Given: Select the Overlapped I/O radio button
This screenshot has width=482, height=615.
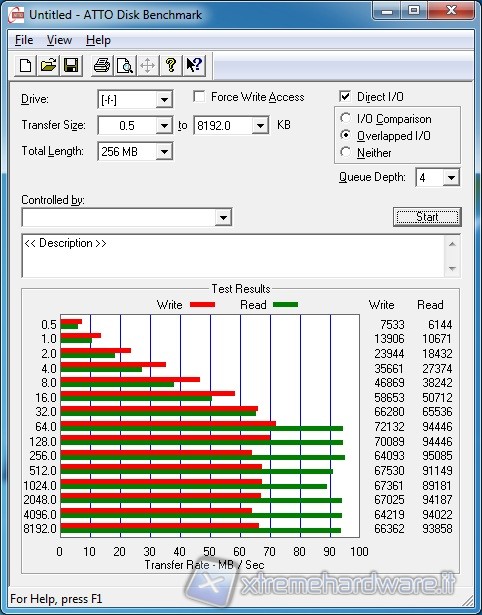Looking at the screenshot, I should 346,135.
